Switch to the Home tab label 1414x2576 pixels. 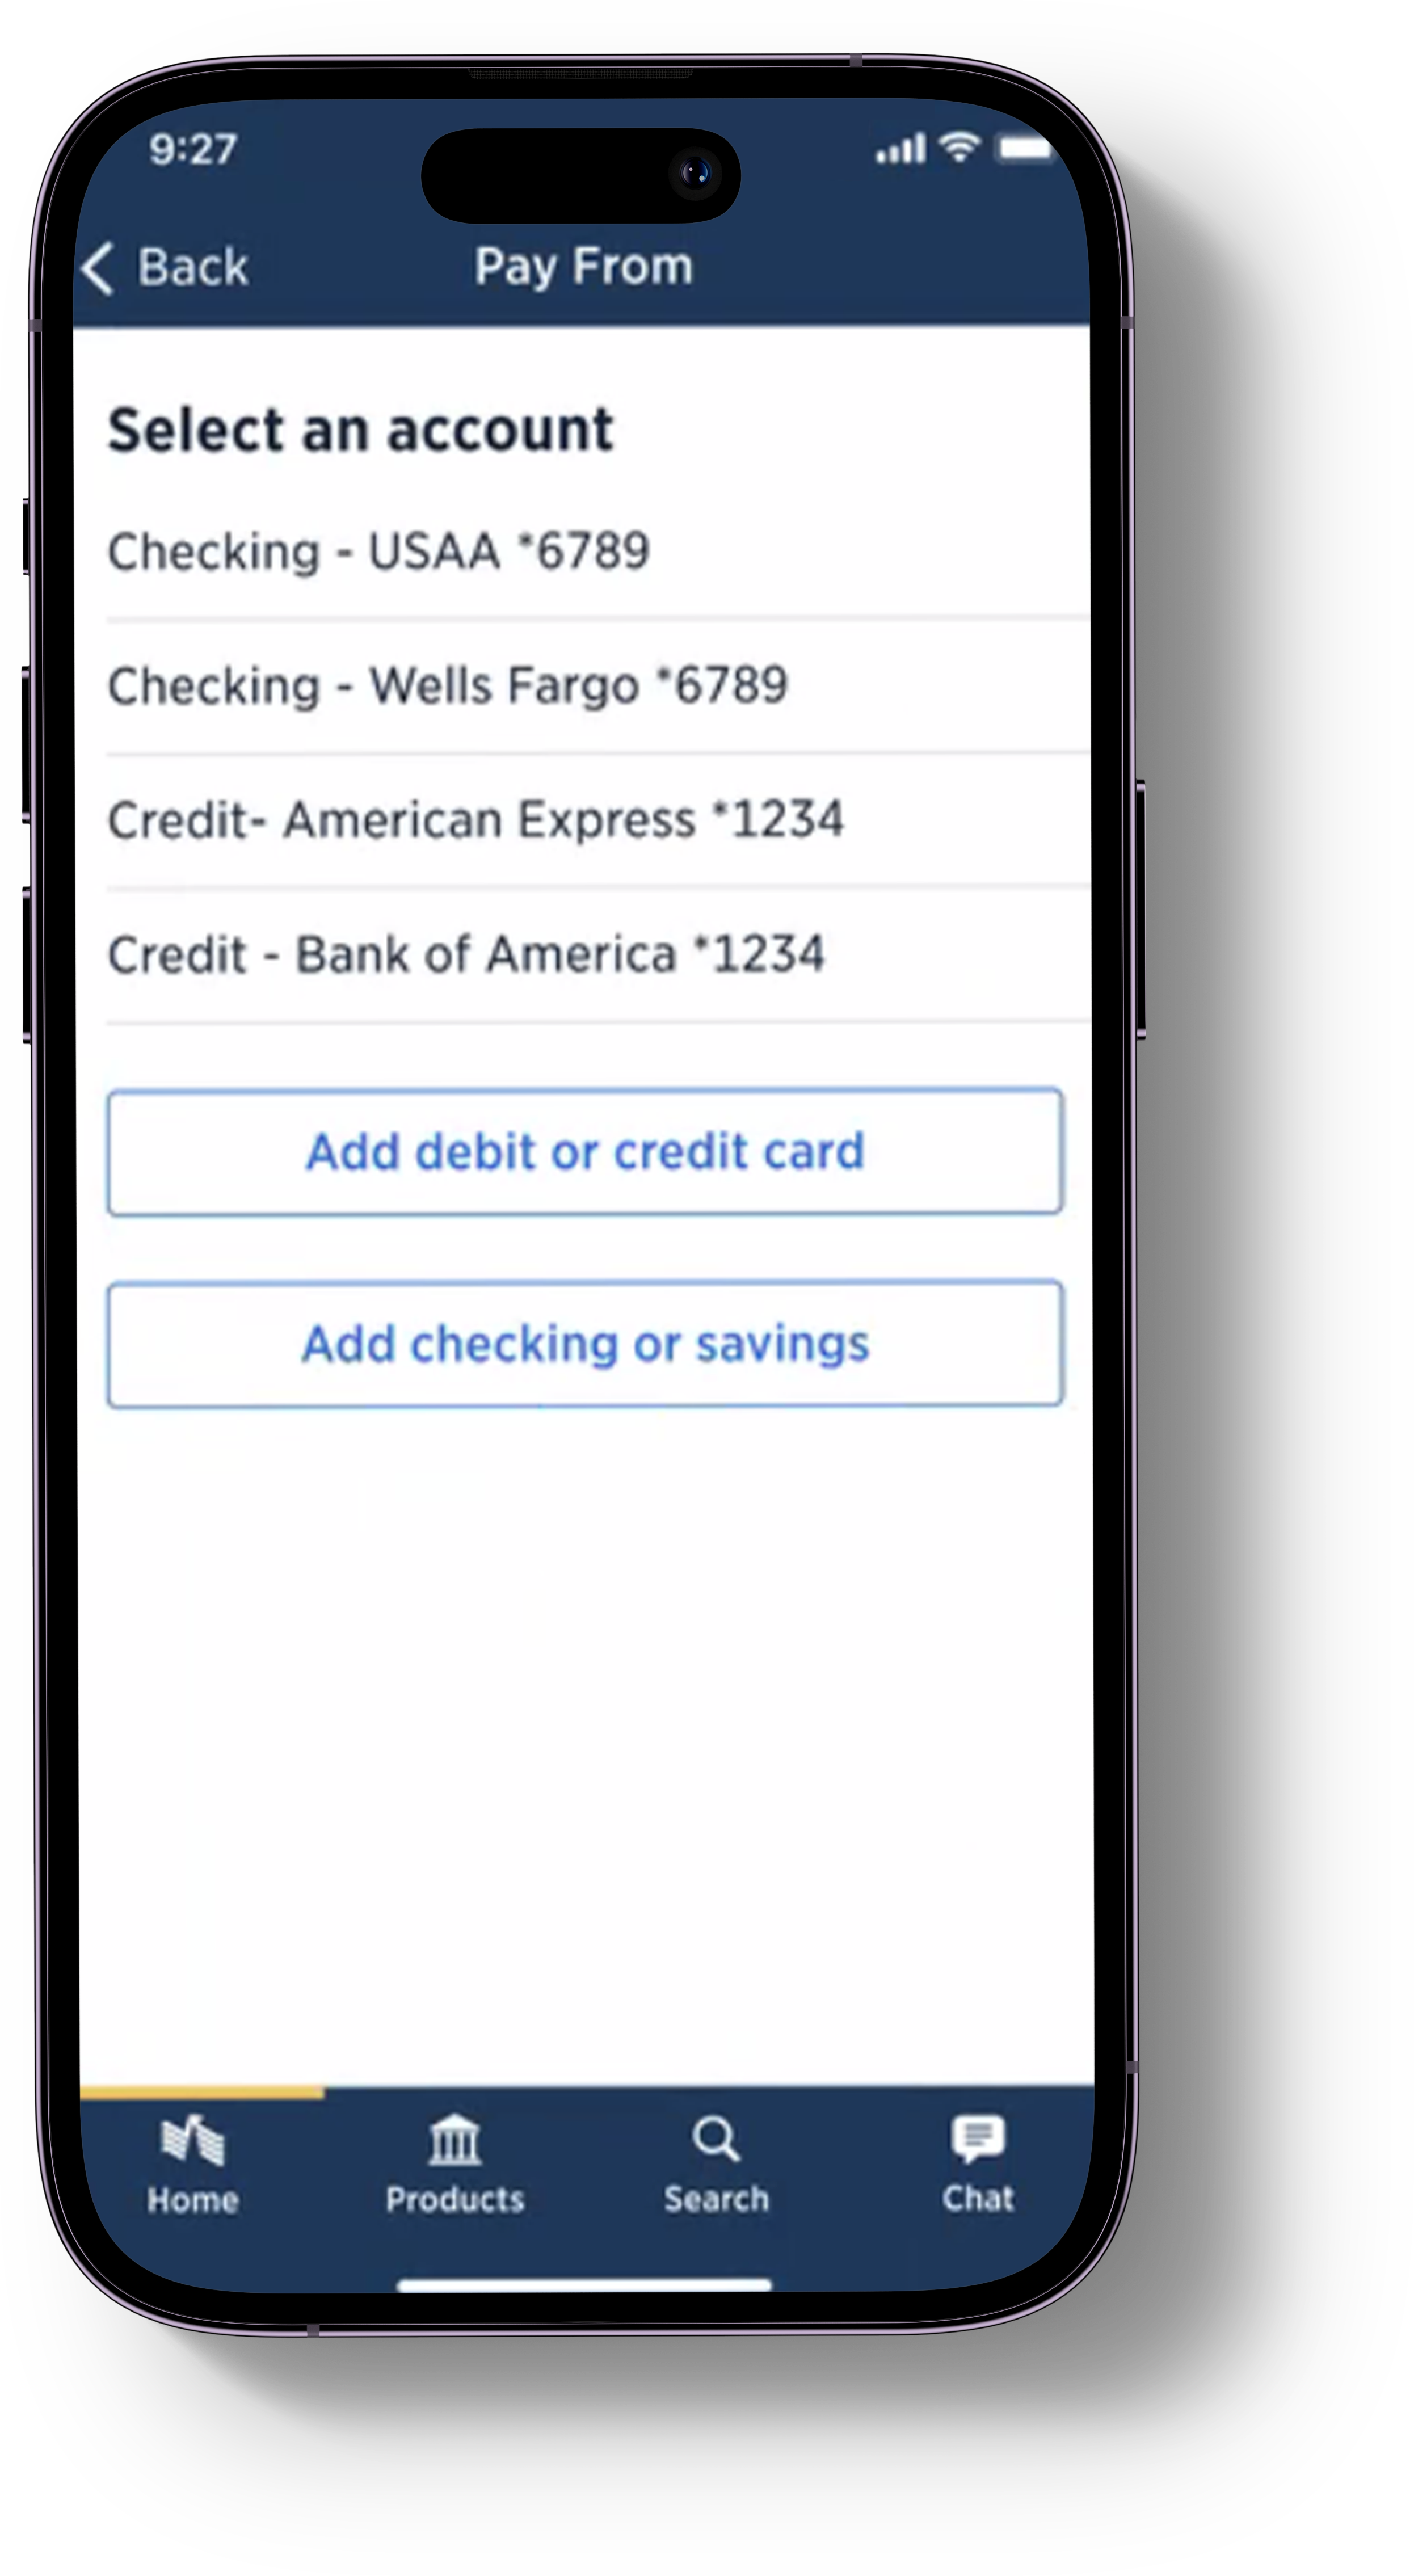(x=193, y=2199)
